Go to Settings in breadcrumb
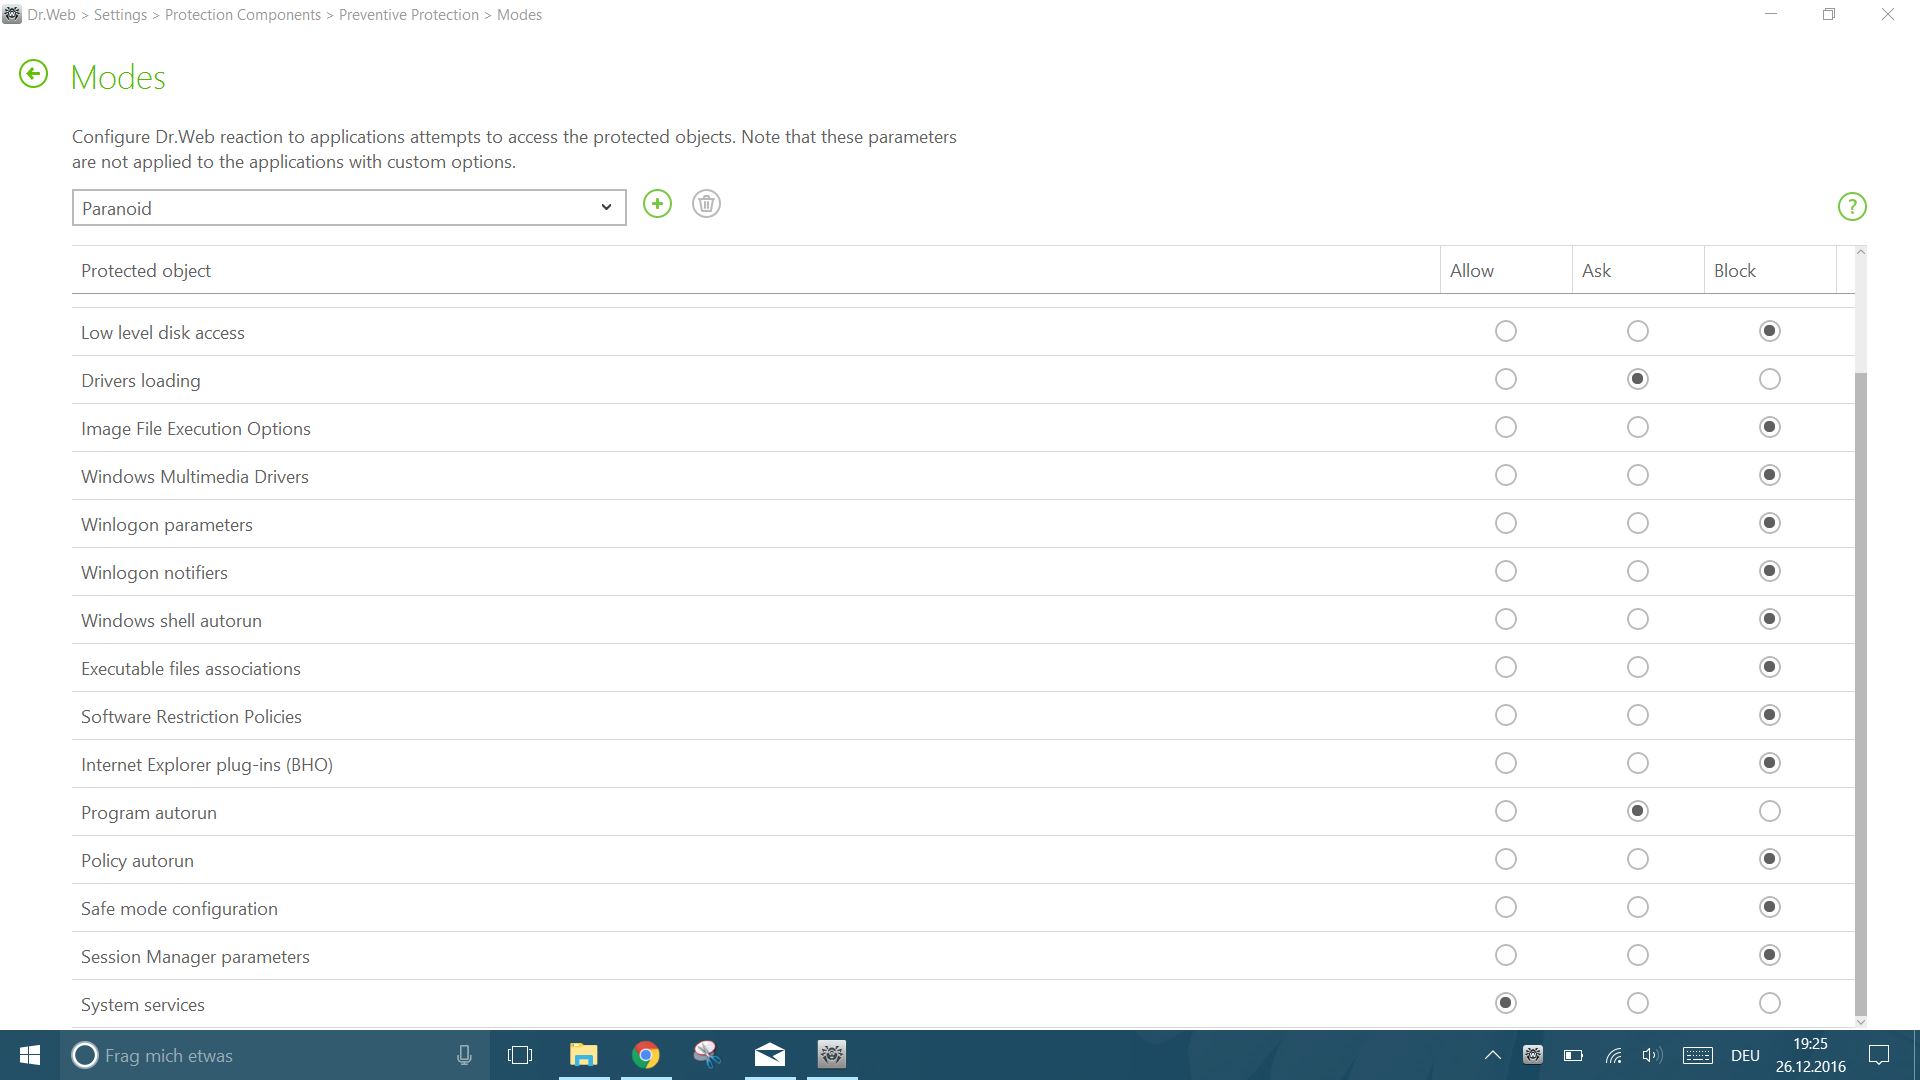The height and width of the screenshot is (1080, 1920). coord(120,15)
